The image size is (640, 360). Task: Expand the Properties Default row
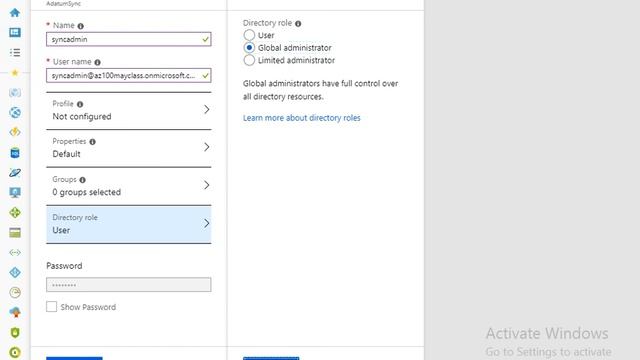129,148
